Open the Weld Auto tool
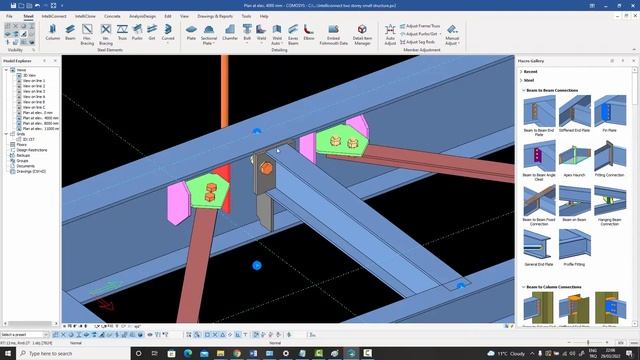 point(277,34)
